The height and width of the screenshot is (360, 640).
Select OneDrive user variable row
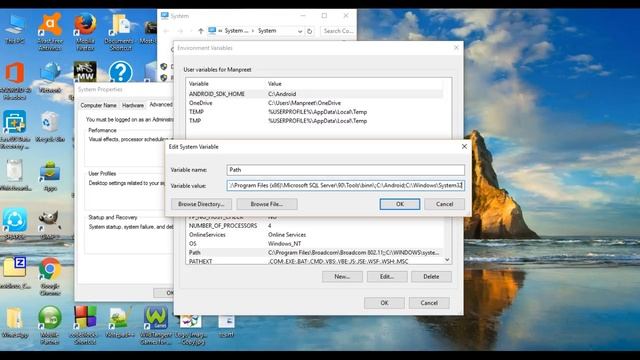[315, 103]
